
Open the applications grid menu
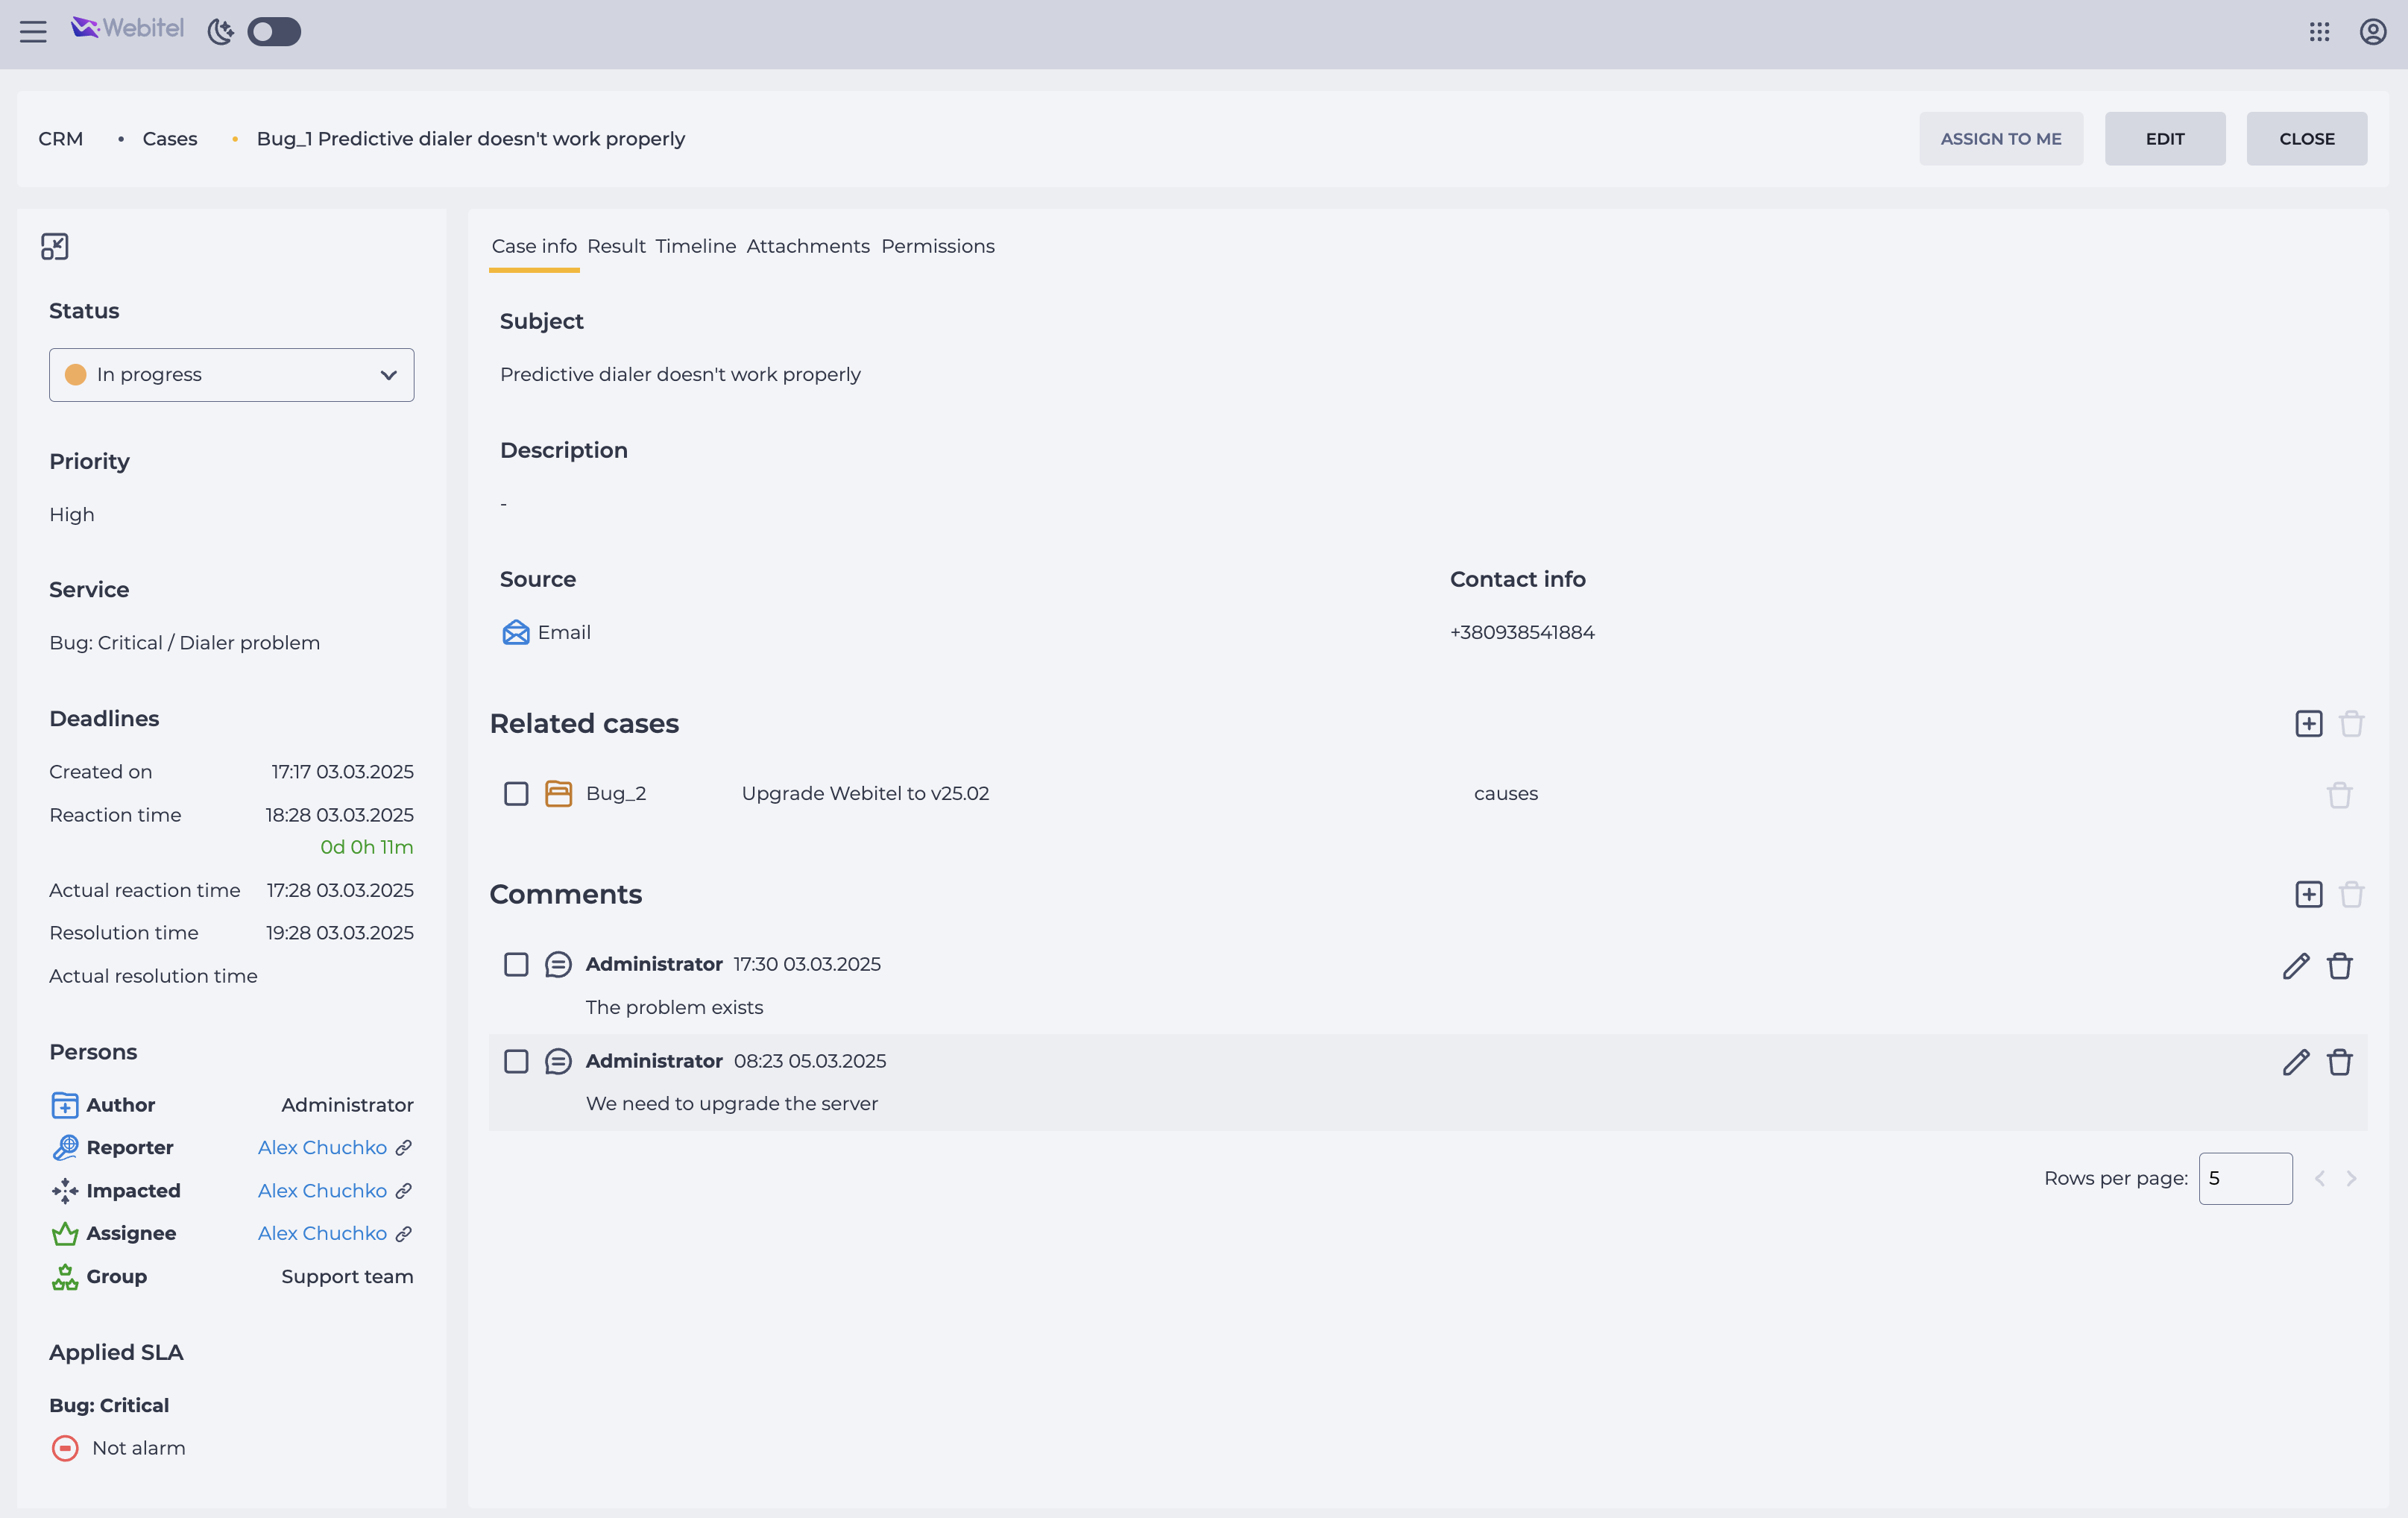tap(2319, 32)
